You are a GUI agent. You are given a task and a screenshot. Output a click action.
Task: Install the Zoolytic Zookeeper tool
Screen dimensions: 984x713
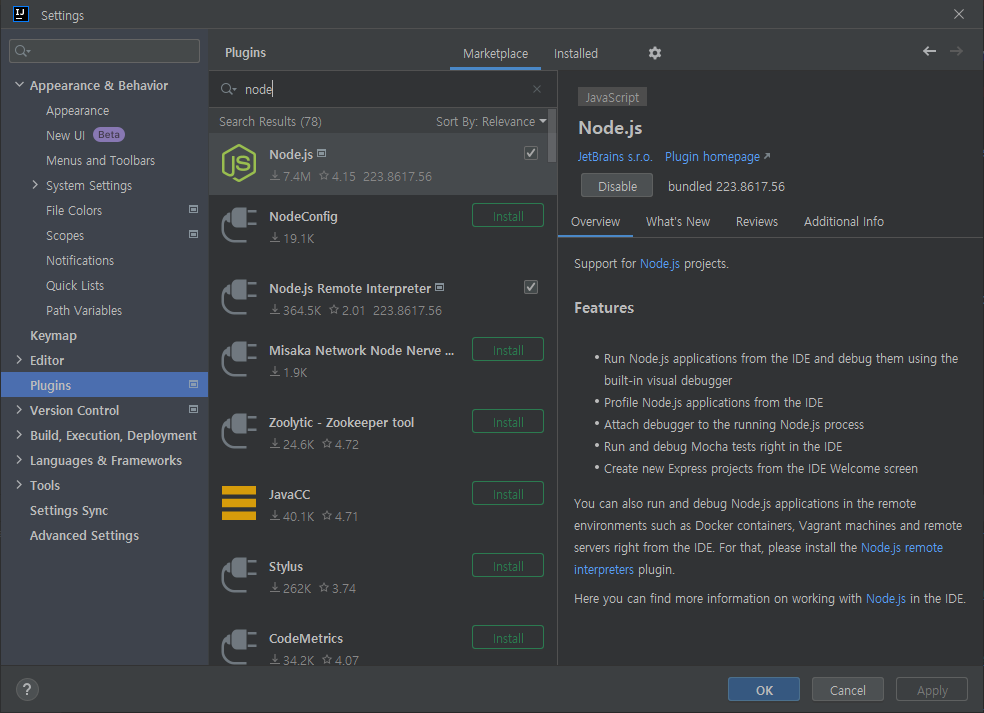[508, 422]
